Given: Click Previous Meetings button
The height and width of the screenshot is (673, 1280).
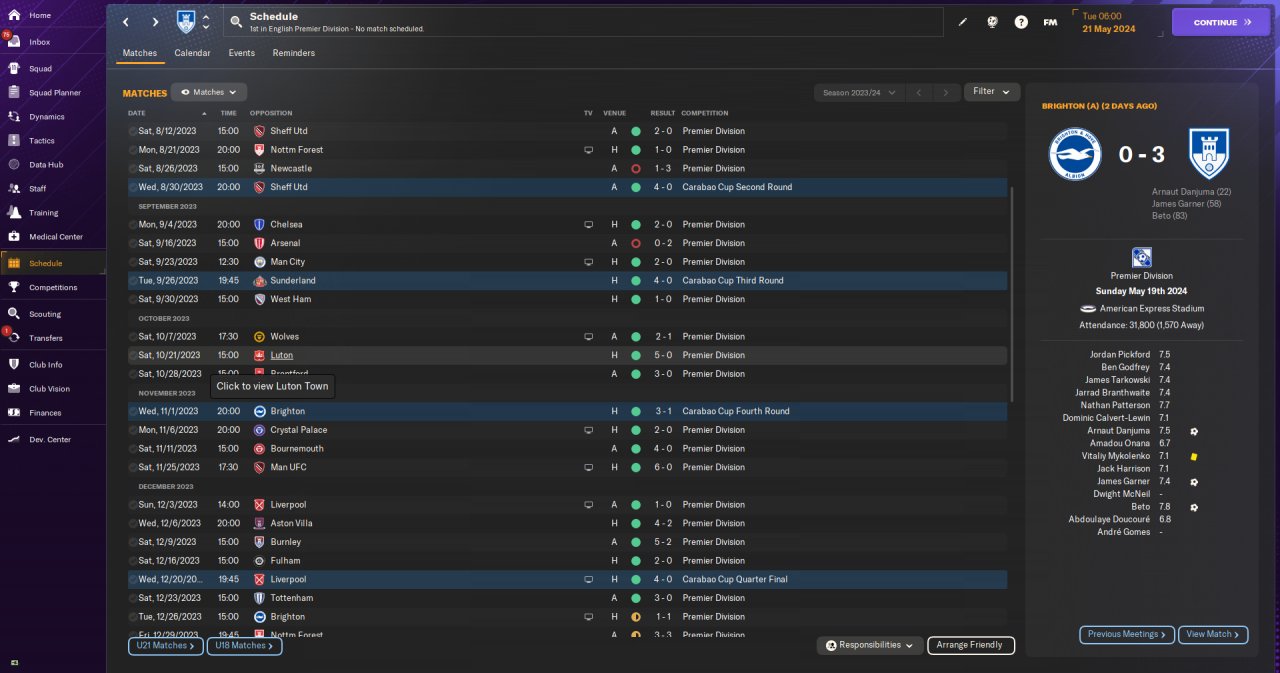Looking at the screenshot, I should click(1127, 634).
